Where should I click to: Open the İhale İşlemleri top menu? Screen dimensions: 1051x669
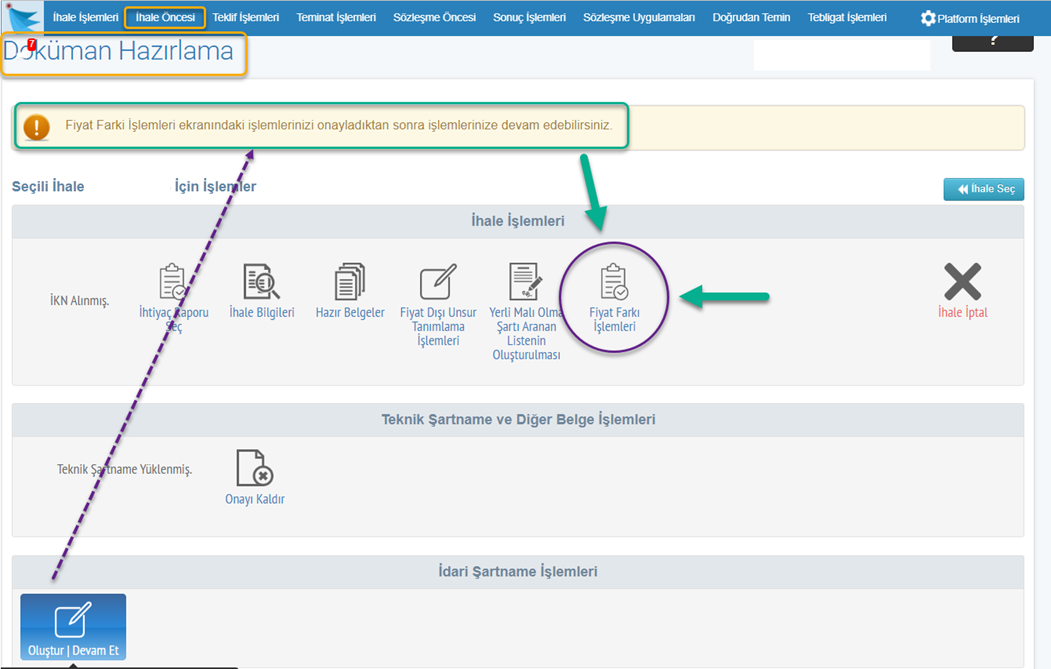85,18
